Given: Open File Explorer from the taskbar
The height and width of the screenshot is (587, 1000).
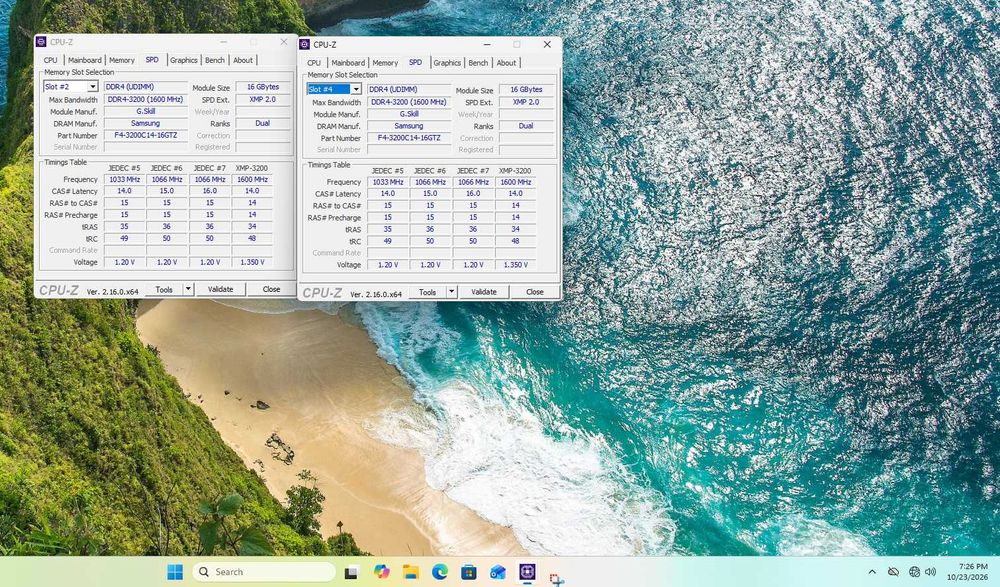Looking at the screenshot, I should tap(411, 572).
